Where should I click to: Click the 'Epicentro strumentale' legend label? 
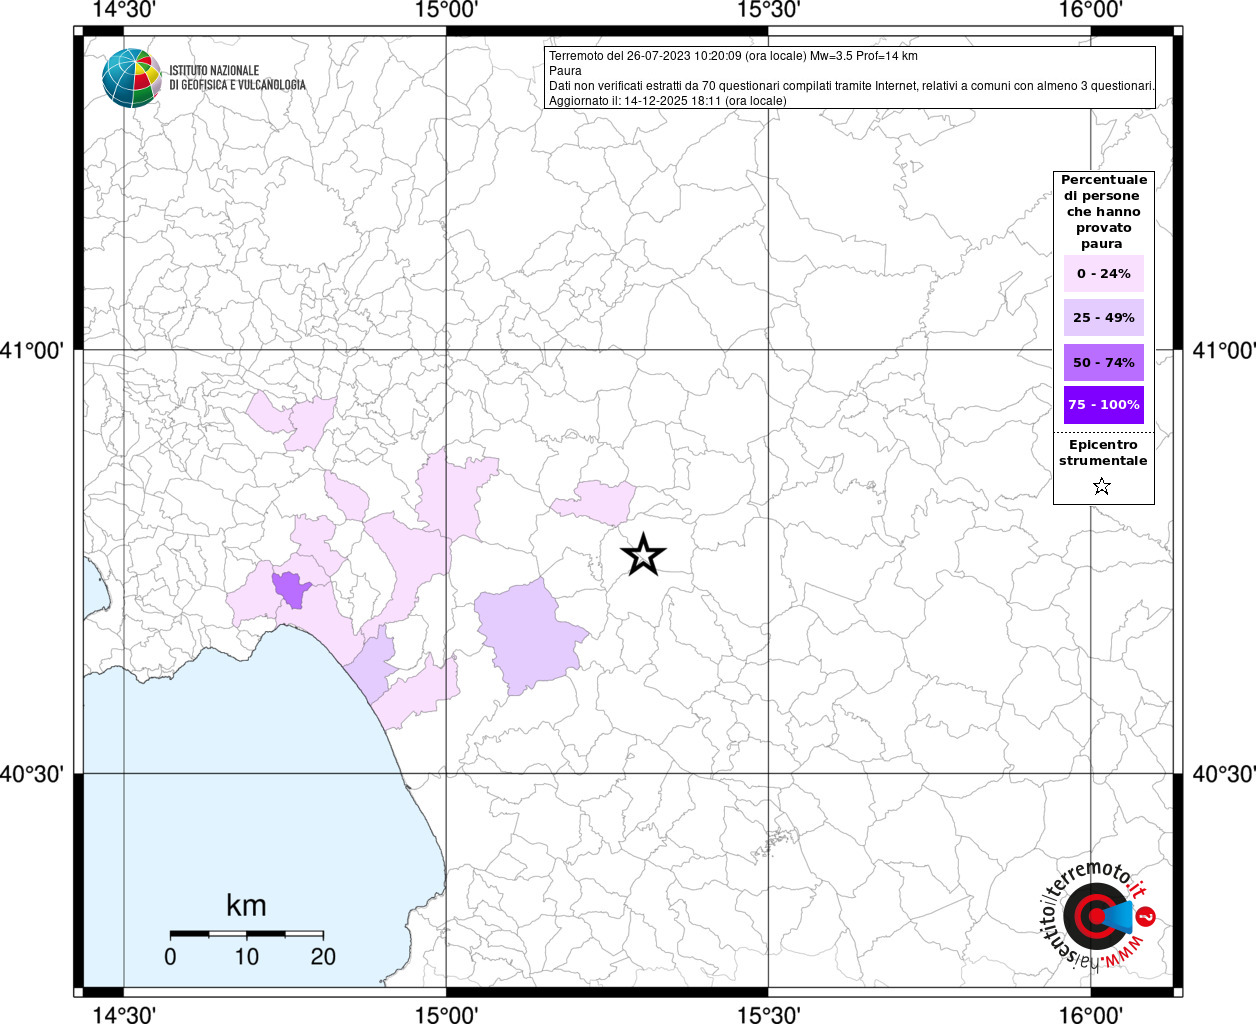tap(1103, 453)
